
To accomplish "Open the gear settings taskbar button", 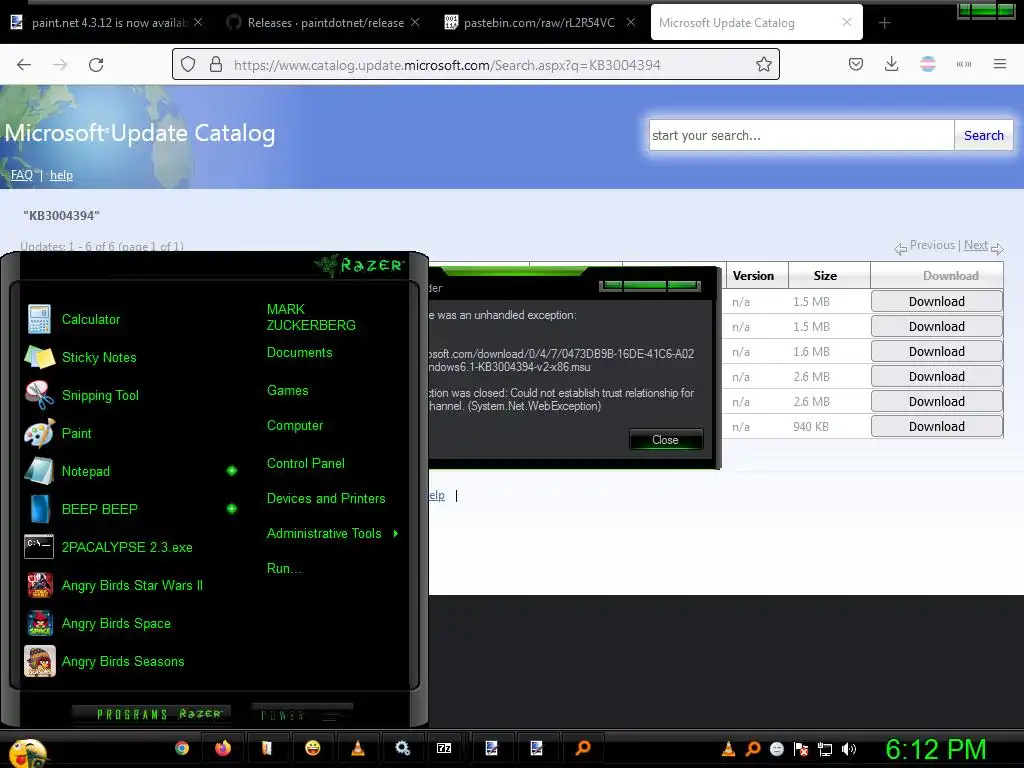I will coord(402,748).
